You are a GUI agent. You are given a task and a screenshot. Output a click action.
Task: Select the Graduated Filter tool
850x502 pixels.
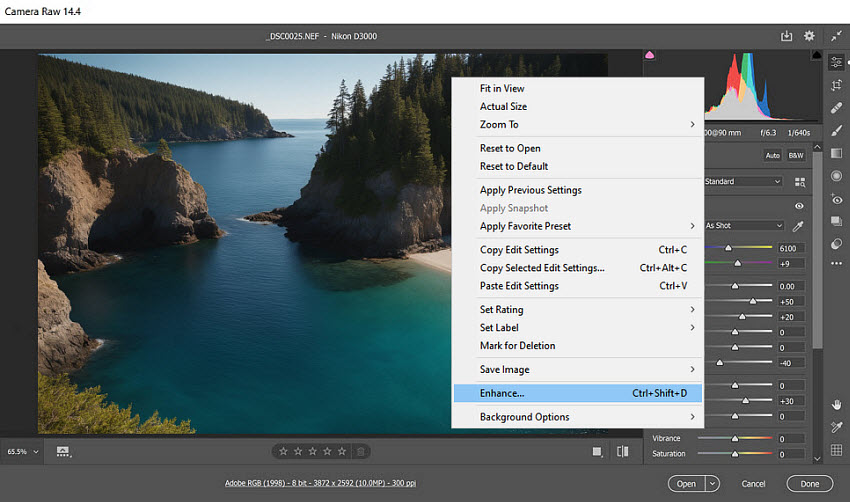[x=836, y=153]
